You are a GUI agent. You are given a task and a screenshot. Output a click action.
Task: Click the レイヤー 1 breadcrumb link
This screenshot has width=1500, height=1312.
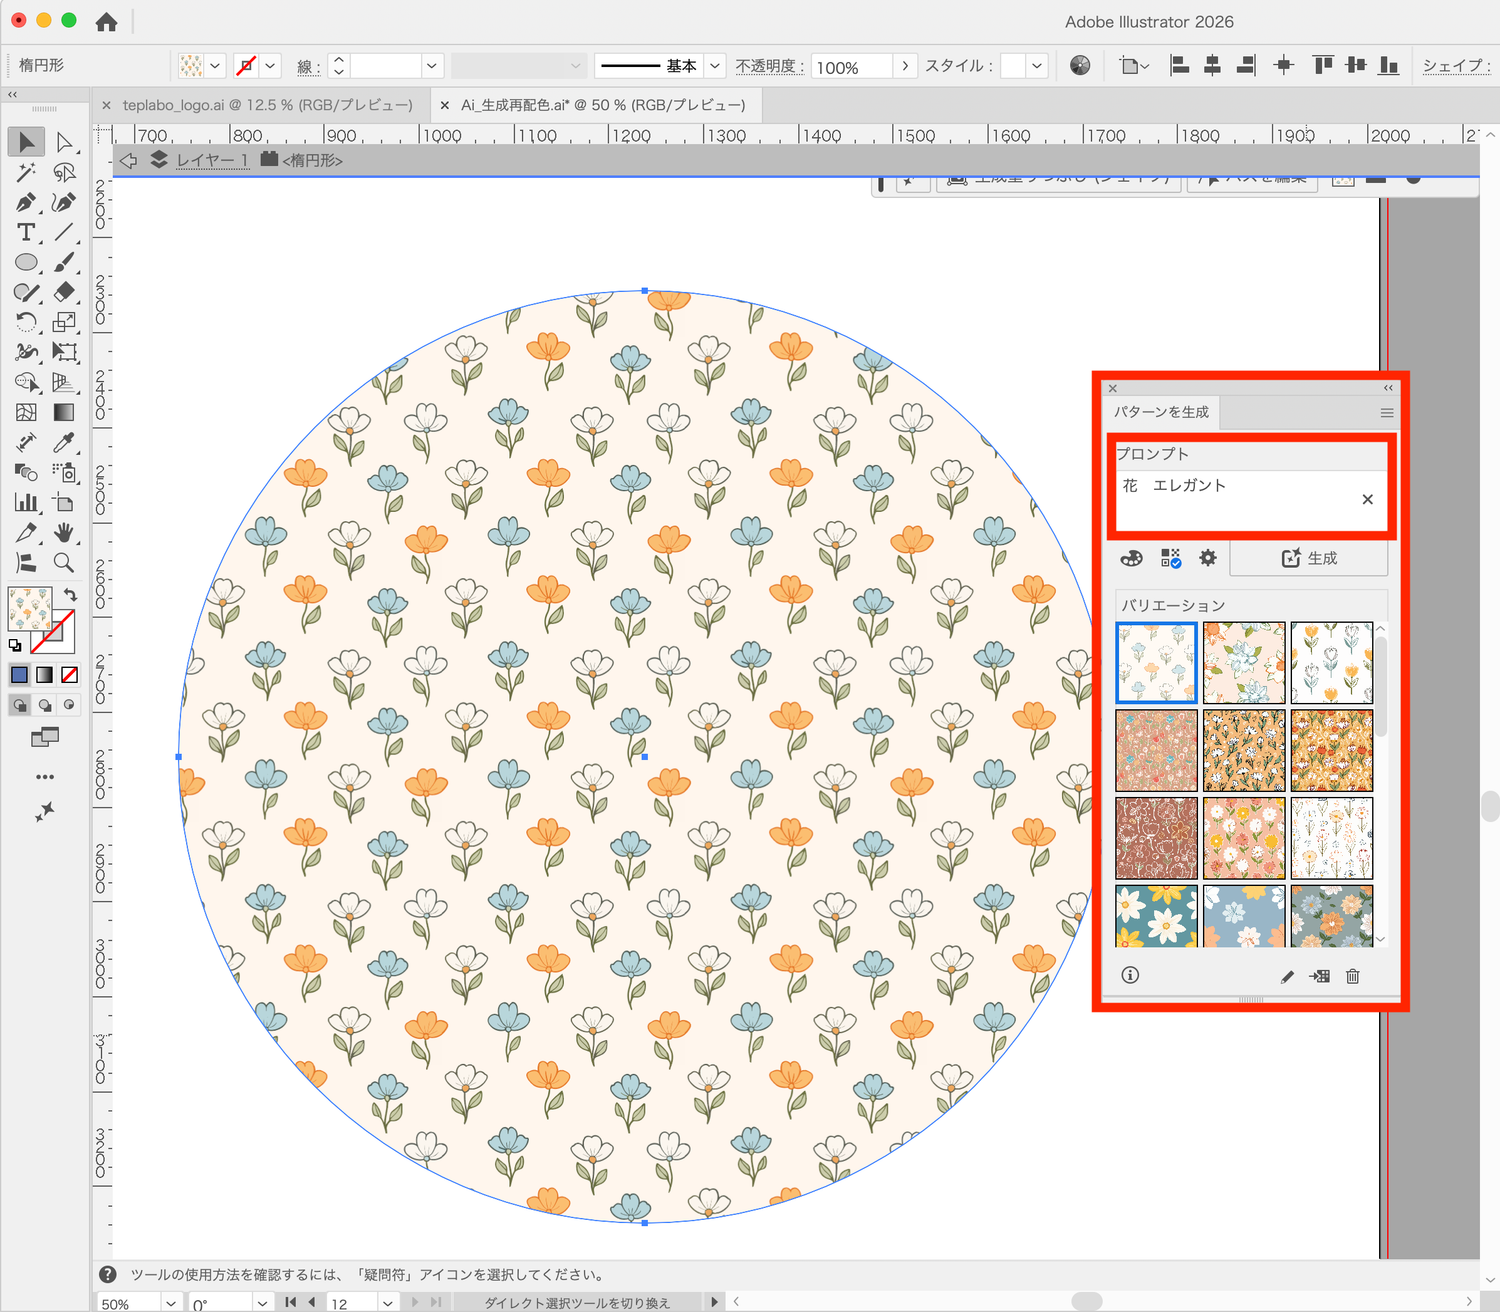click(x=212, y=160)
